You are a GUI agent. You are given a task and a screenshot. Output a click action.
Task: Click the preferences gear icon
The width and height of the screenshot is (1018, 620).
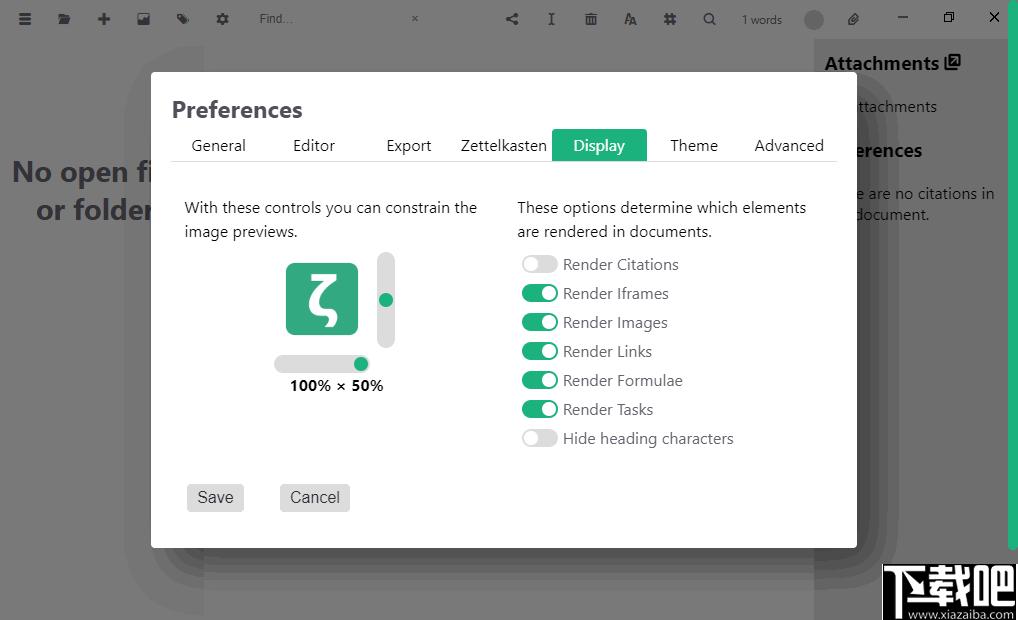pos(222,19)
